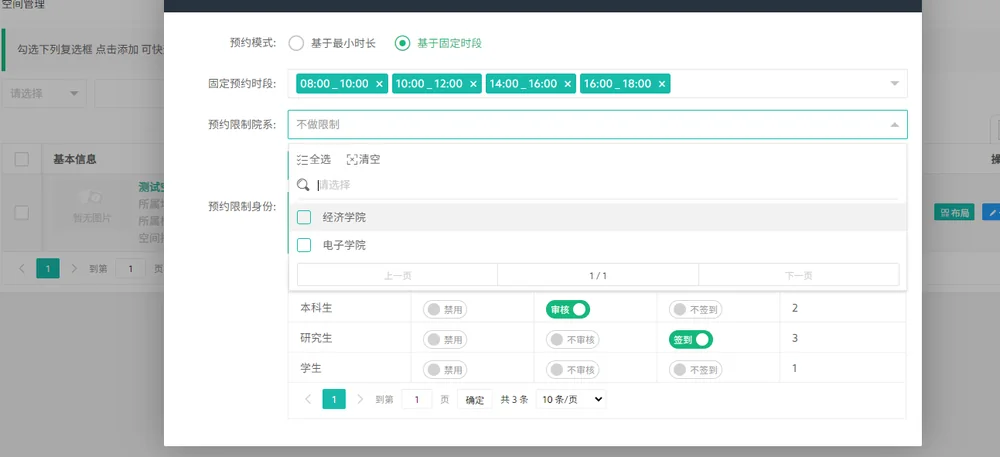Click the search magnifier icon in dropdown
1000x457 pixels.
pyautogui.click(x=304, y=185)
